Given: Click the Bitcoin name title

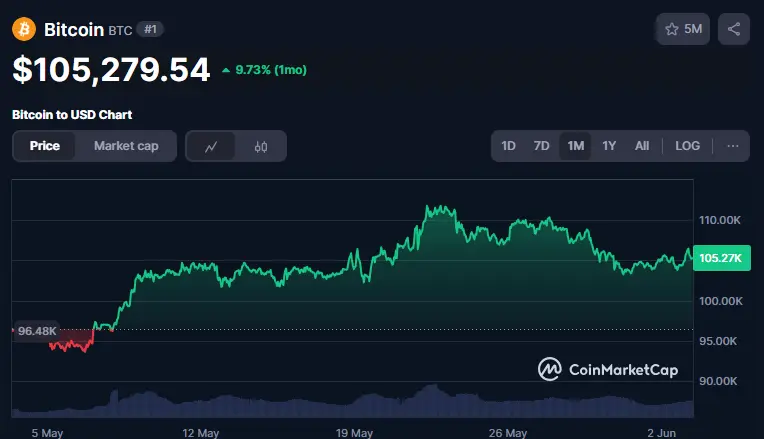Looking at the screenshot, I should click(x=74, y=30).
